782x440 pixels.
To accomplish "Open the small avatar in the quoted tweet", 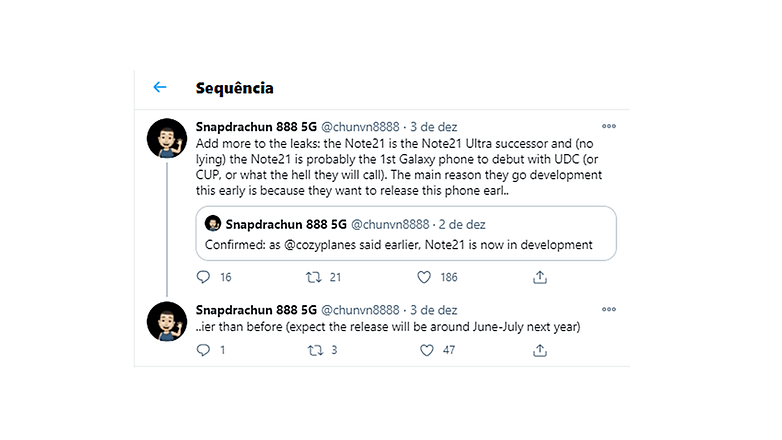I will 213,223.
